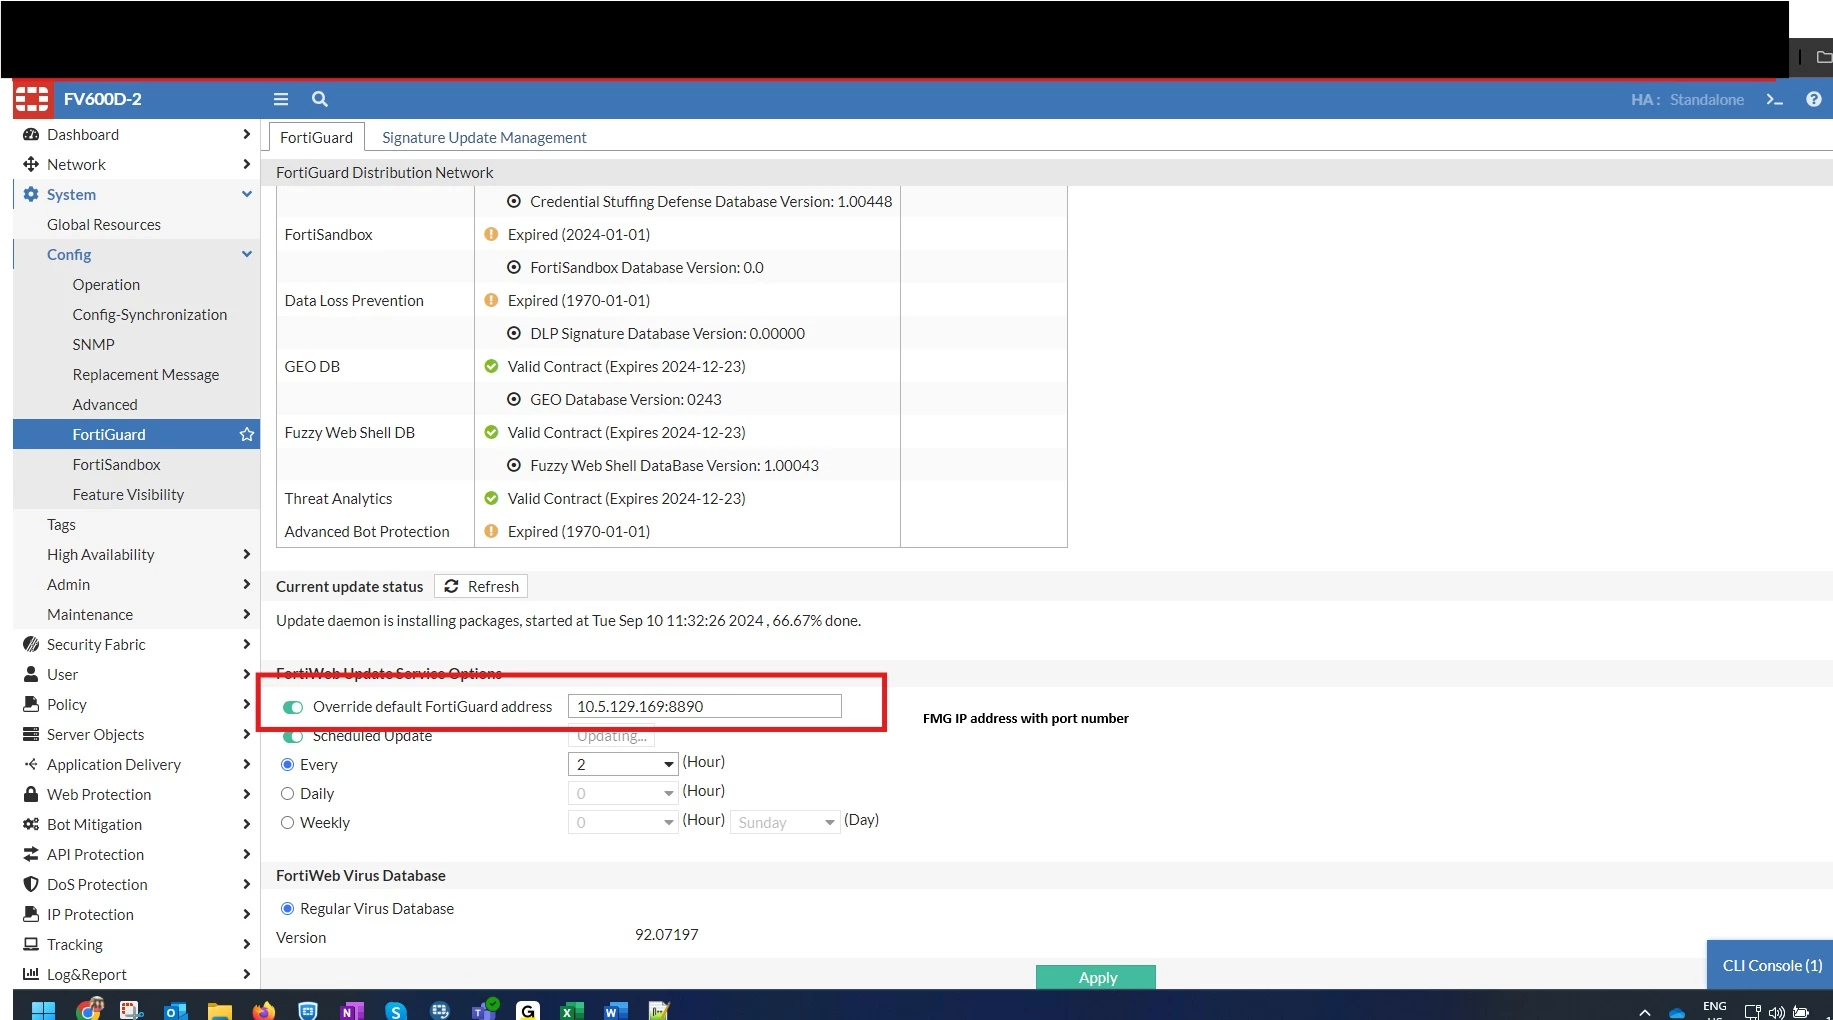Select the Daily radio button
Image resolution: width=1833 pixels, height=1020 pixels.
point(288,794)
